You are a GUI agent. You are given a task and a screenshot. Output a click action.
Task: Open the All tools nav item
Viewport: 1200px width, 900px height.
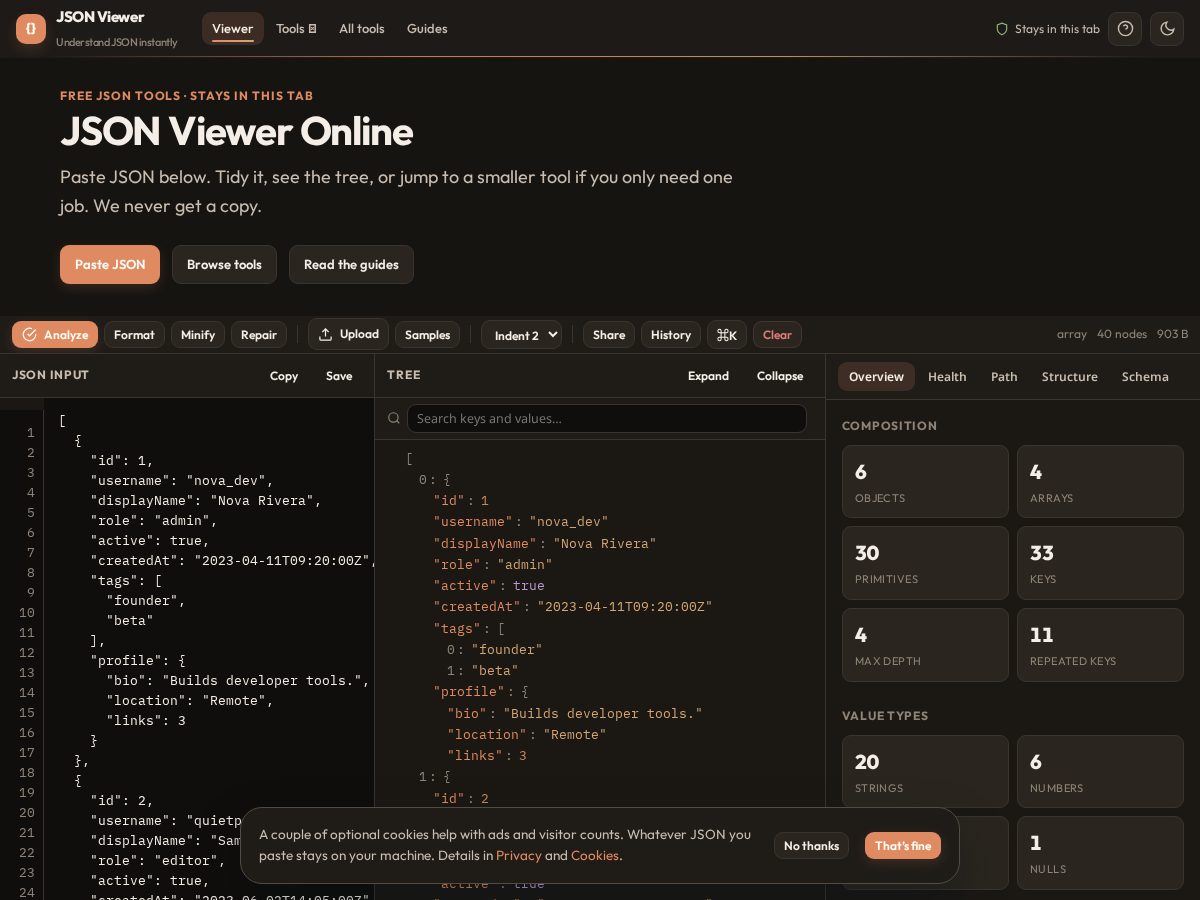362,29
